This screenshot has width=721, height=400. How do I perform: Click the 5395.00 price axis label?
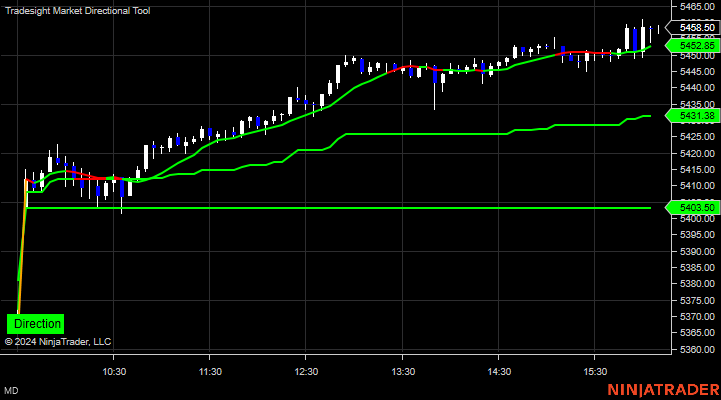tap(697, 235)
